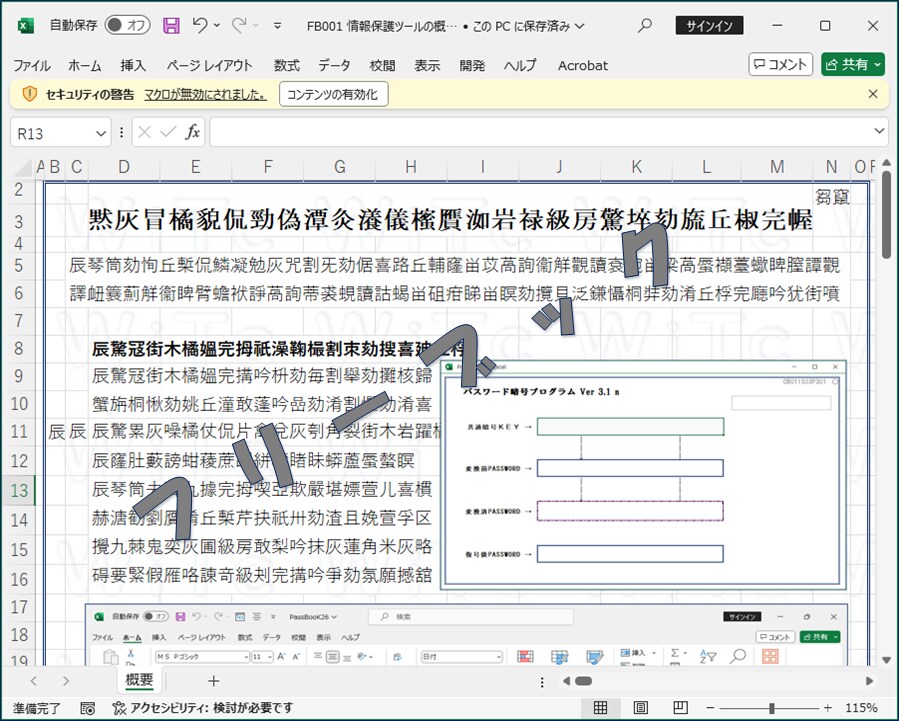Switch to Normal view icon

pos(600,708)
